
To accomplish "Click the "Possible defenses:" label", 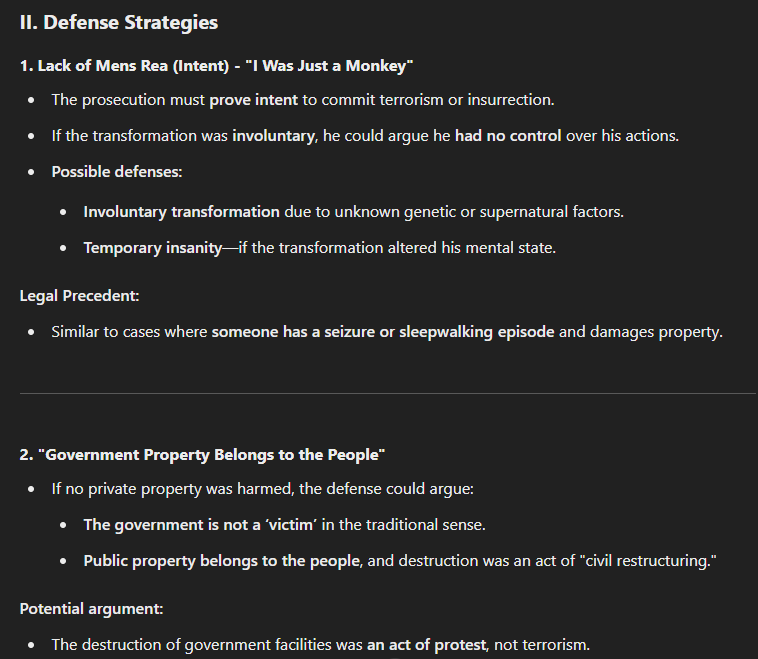I will [117, 172].
